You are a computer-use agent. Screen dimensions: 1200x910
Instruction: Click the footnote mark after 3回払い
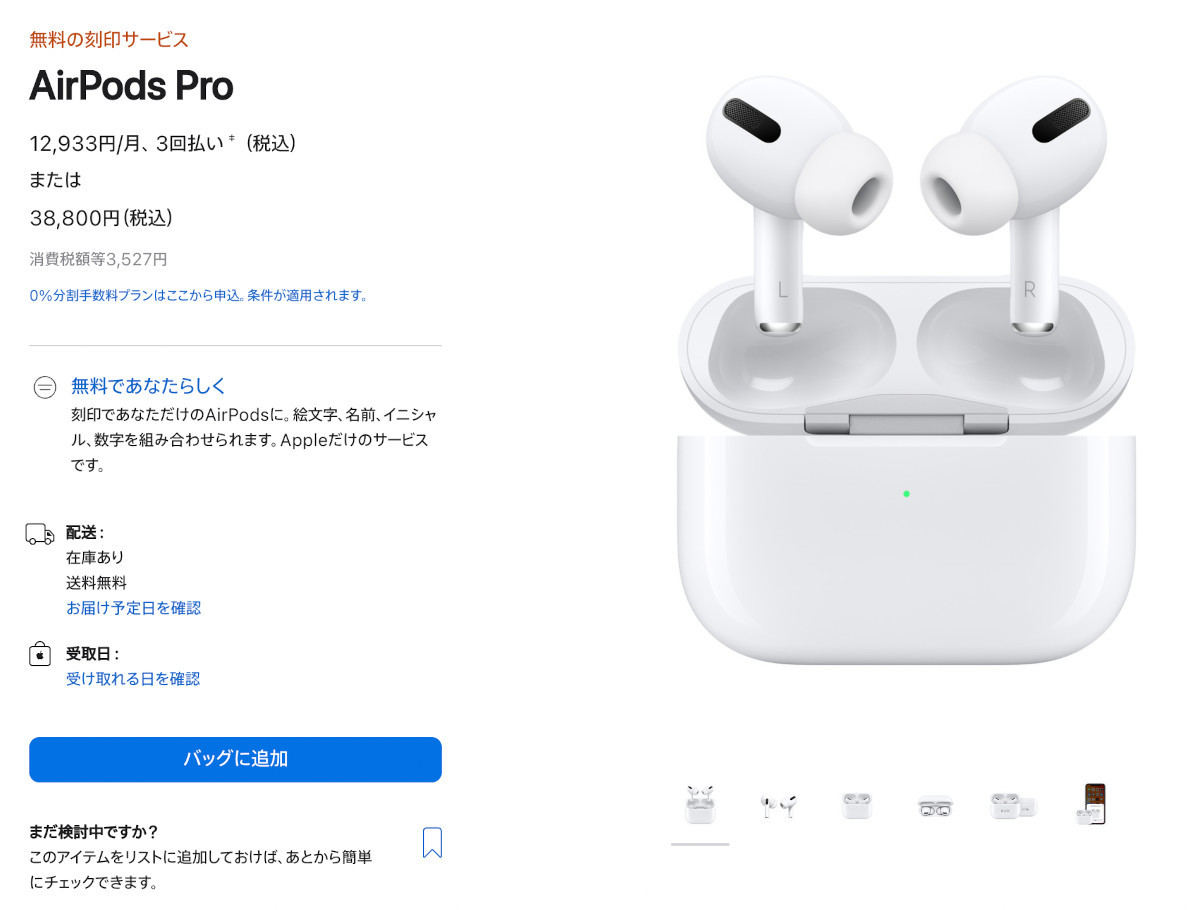coord(232,139)
